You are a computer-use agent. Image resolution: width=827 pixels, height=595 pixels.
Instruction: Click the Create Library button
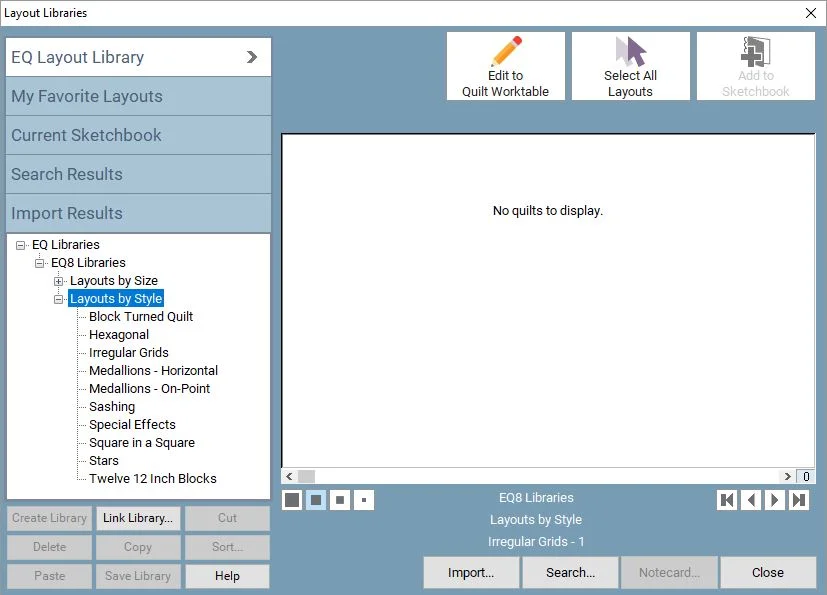[50, 518]
